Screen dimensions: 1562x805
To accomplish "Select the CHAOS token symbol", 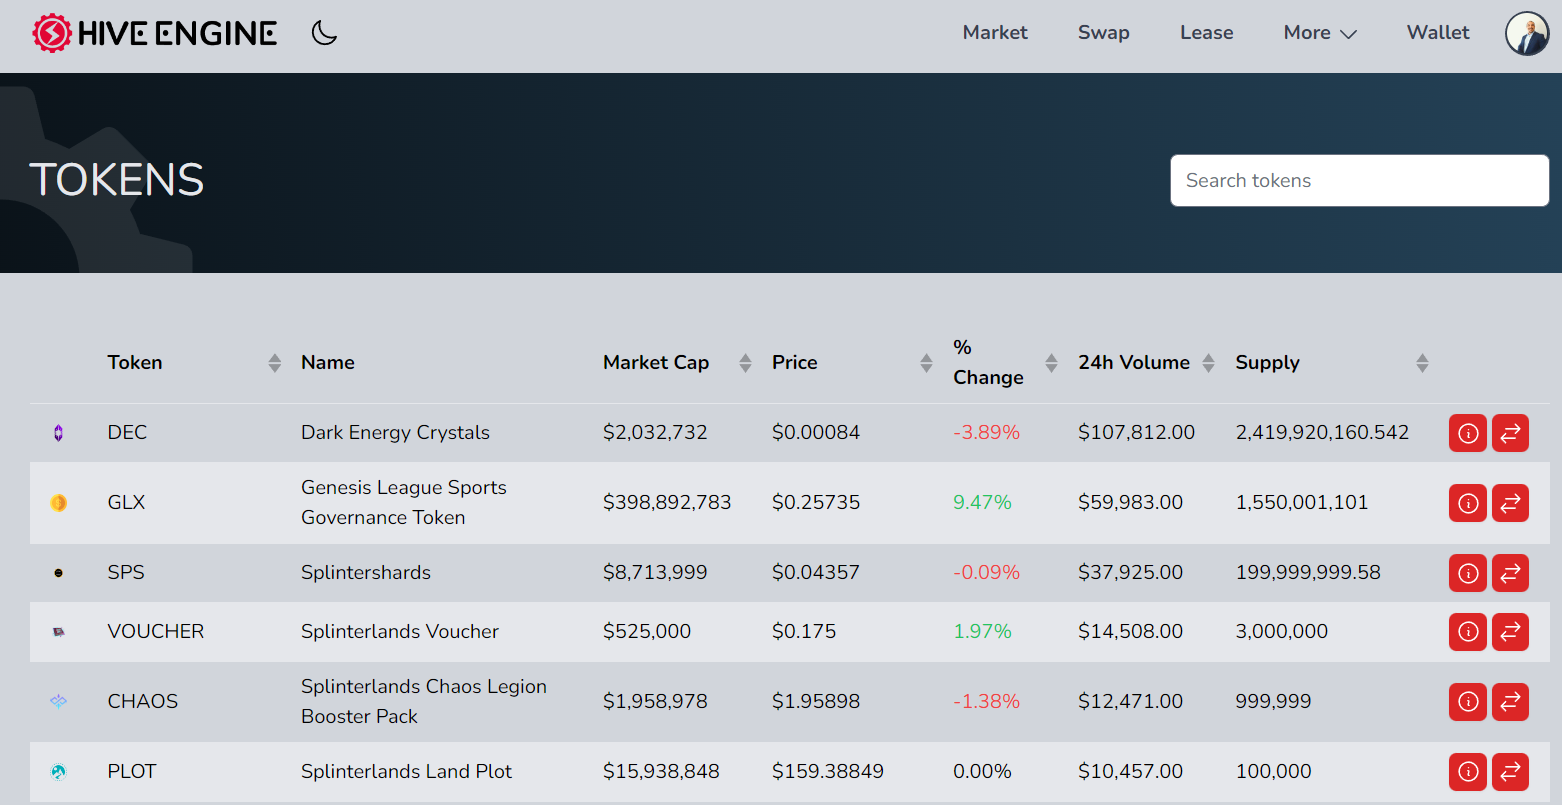I will tap(143, 701).
